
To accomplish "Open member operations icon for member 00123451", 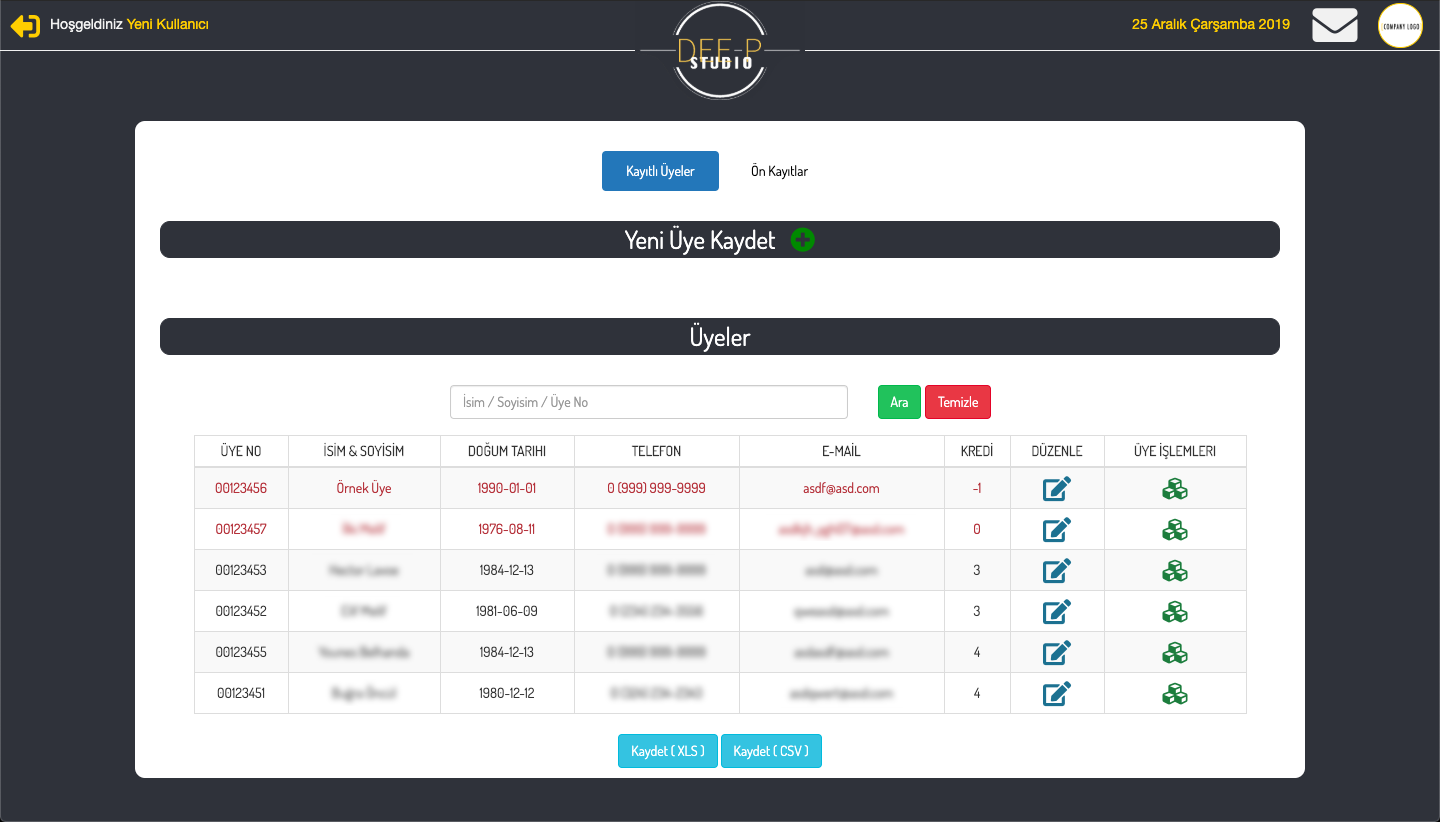I will 1175,693.
